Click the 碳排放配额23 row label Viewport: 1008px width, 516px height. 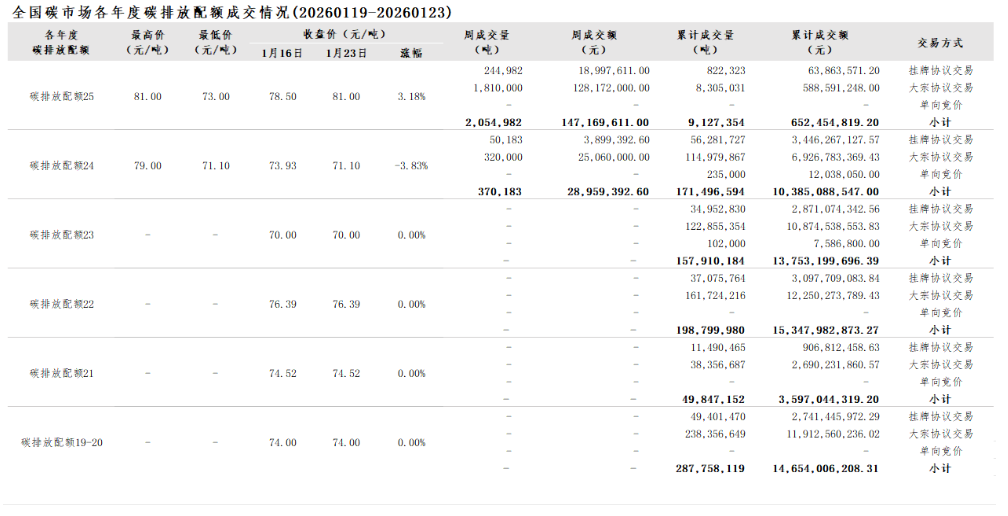(x=62, y=235)
